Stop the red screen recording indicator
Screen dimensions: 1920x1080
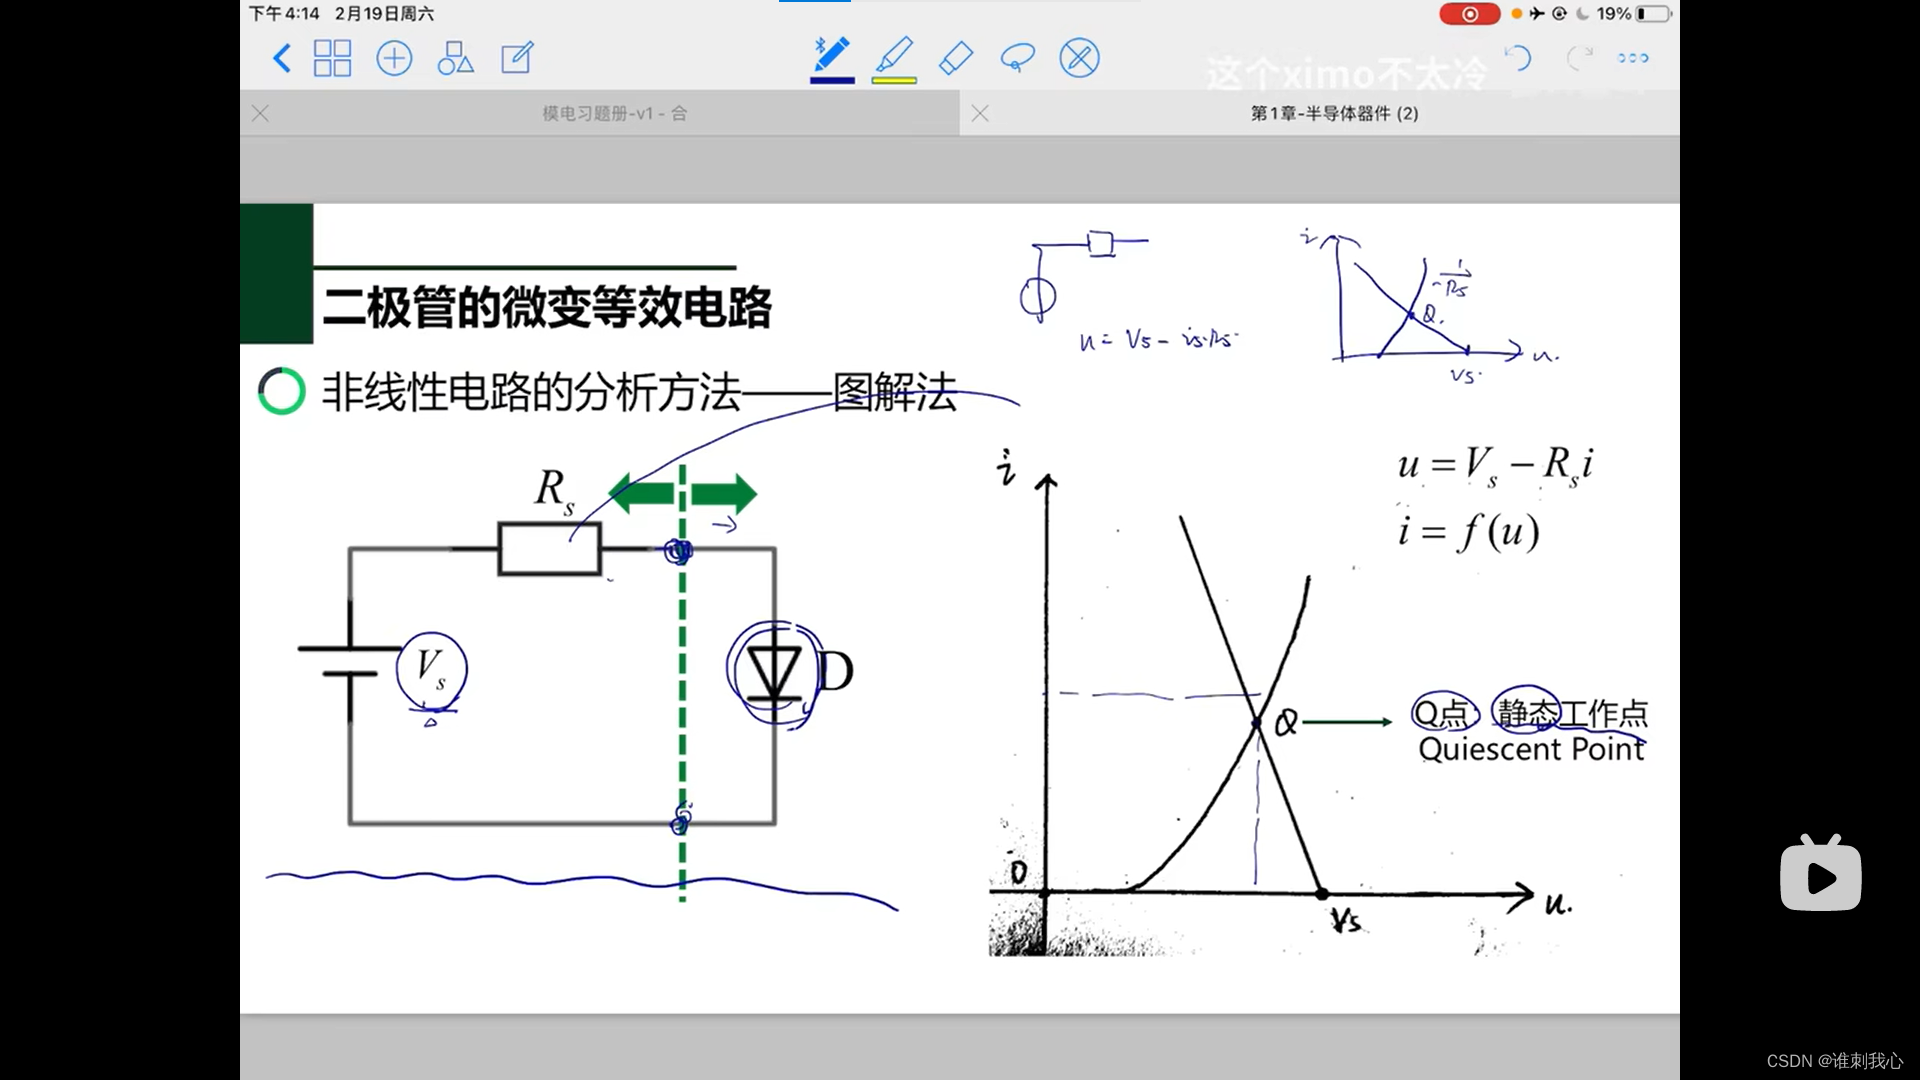coord(1469,14)
